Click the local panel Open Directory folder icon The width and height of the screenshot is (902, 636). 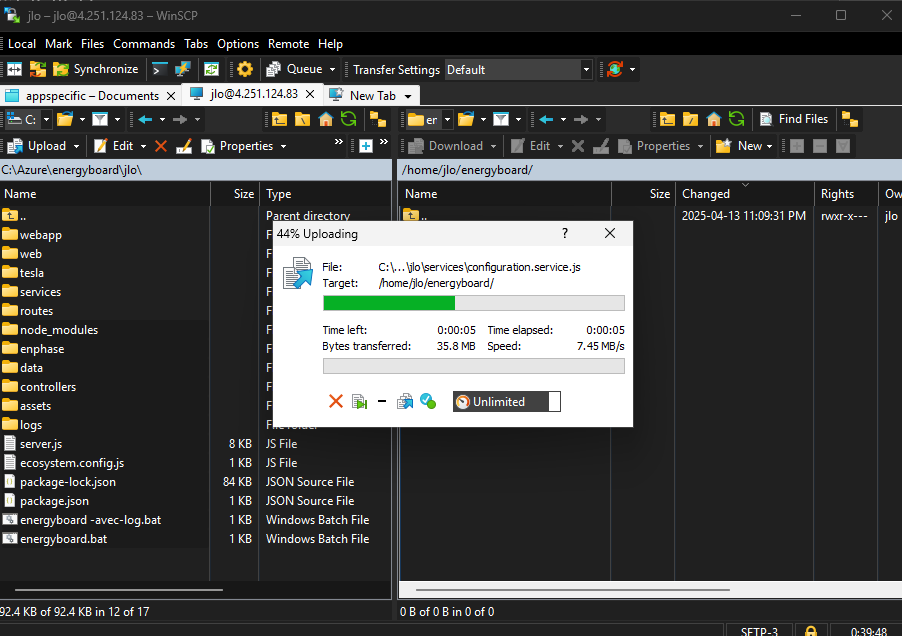tap(64, 119)
